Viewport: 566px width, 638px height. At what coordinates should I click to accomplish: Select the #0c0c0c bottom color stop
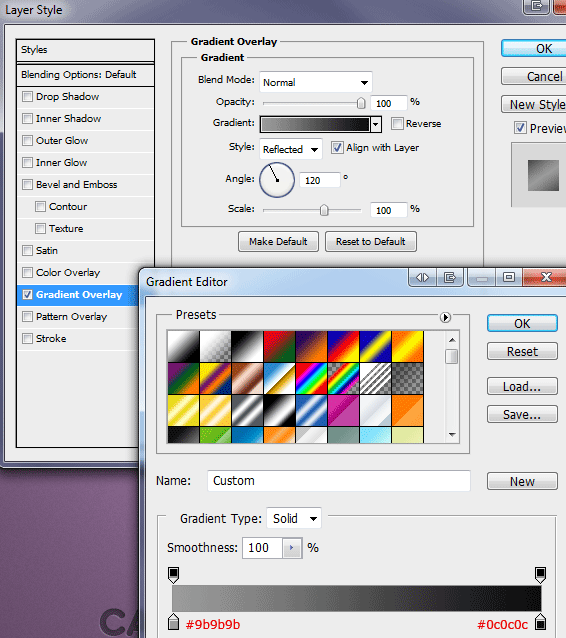click(x=540, y=622)
